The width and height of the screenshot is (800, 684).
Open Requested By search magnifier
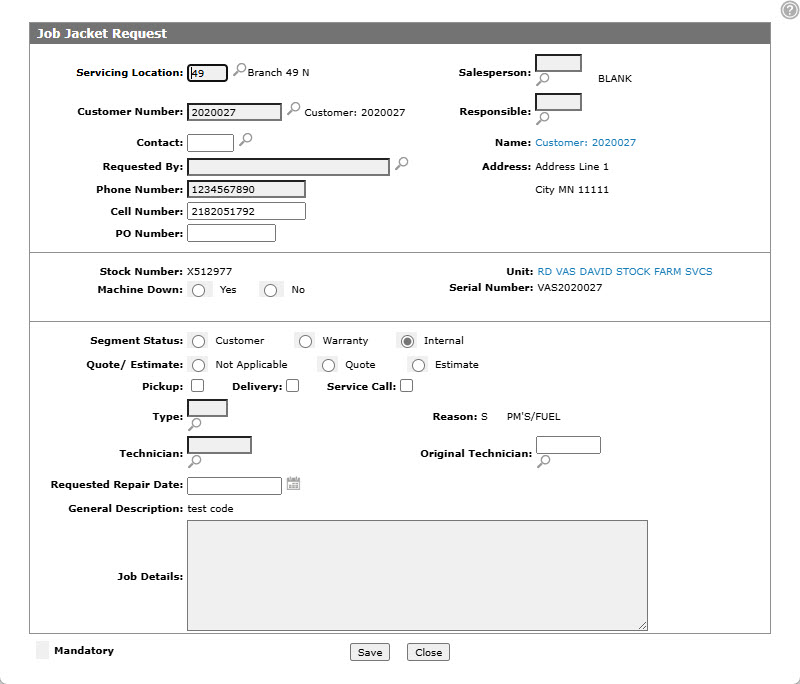402,163
